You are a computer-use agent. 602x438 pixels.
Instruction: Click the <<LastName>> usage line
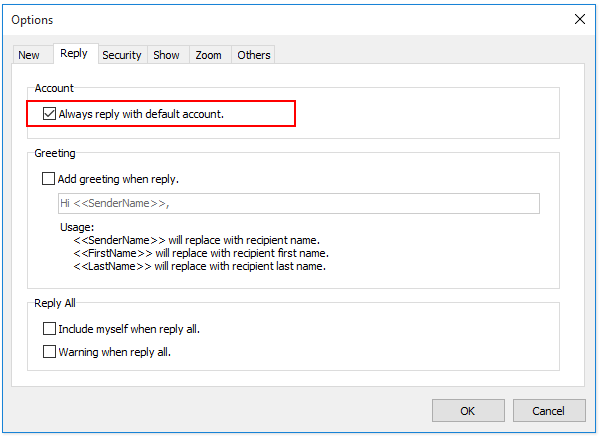199,266
